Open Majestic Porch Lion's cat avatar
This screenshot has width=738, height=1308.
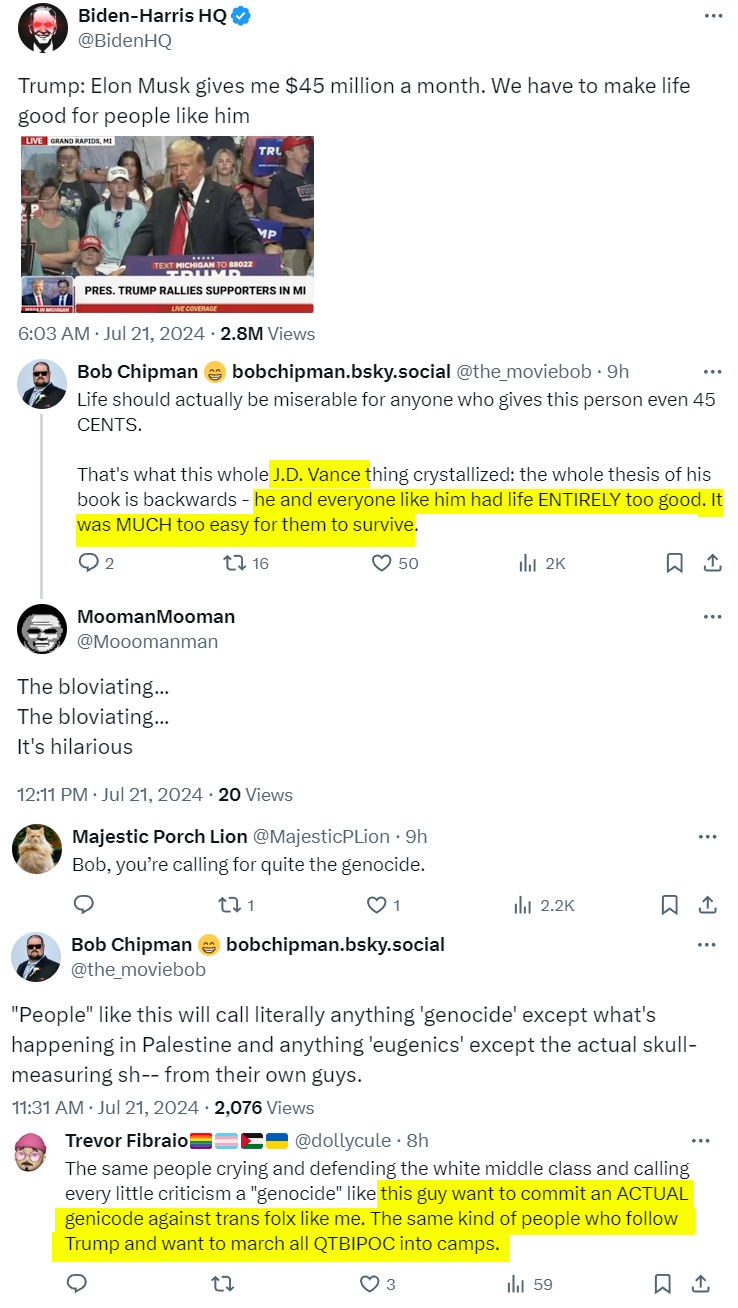click(37, 849)
